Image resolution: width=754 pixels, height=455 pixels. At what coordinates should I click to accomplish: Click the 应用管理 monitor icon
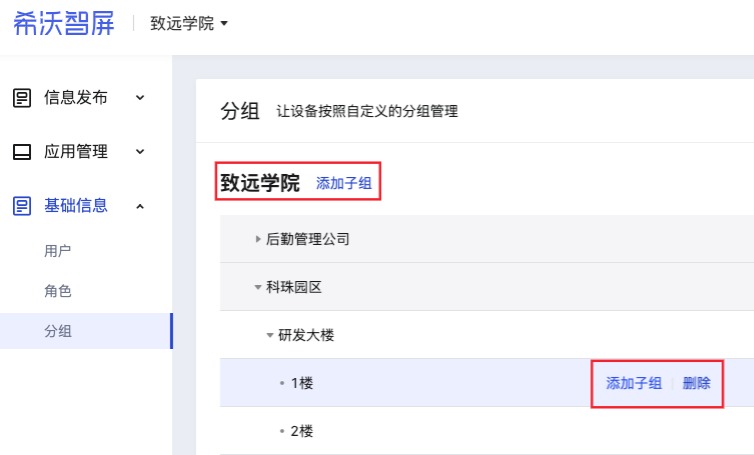22,152
